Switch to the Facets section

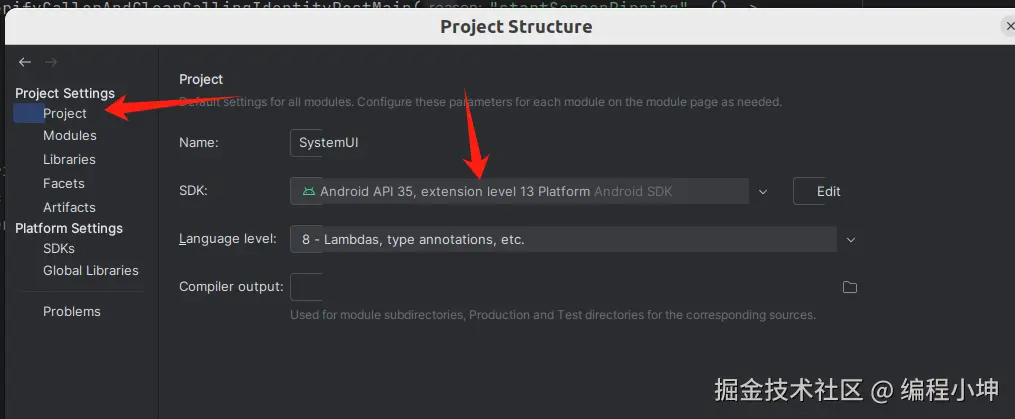click(64, 183)
